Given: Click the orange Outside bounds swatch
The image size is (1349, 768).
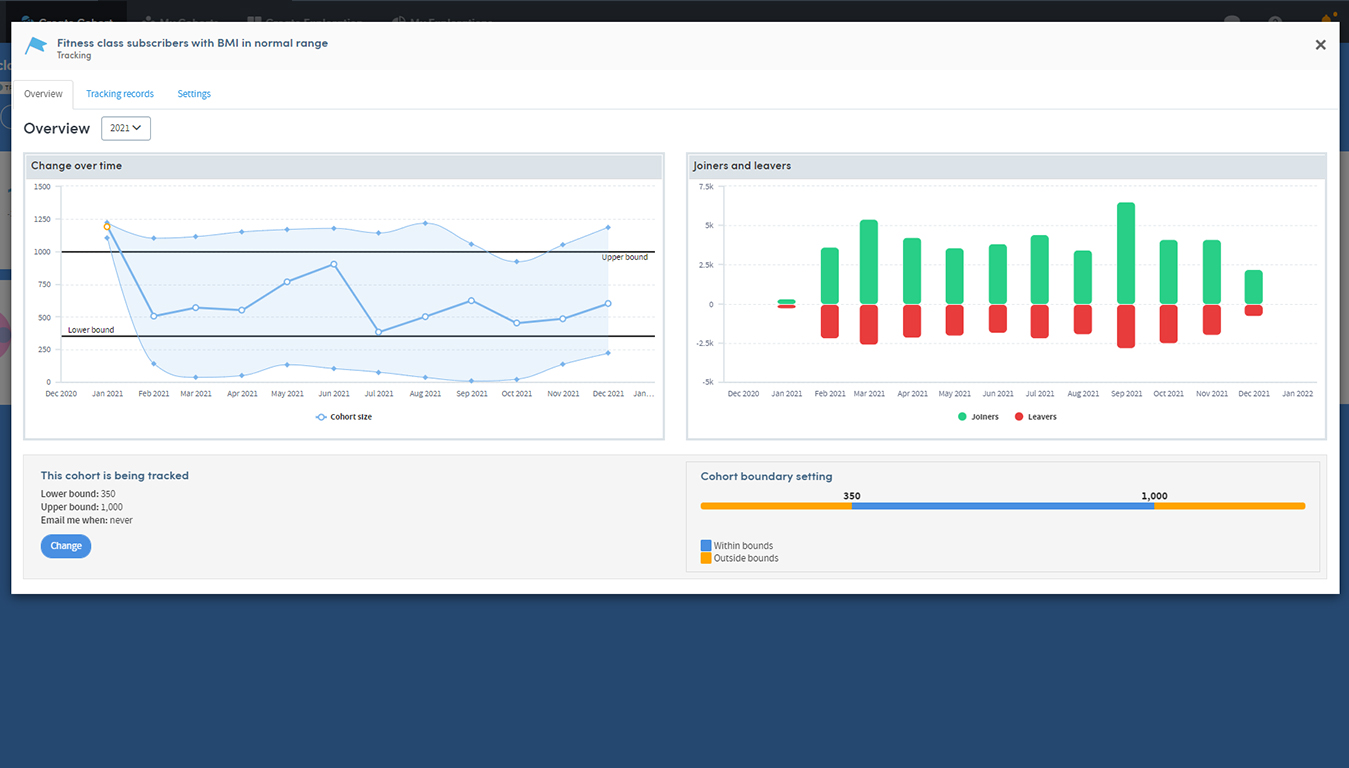Looking at the screenshot, I should (706, 558).
